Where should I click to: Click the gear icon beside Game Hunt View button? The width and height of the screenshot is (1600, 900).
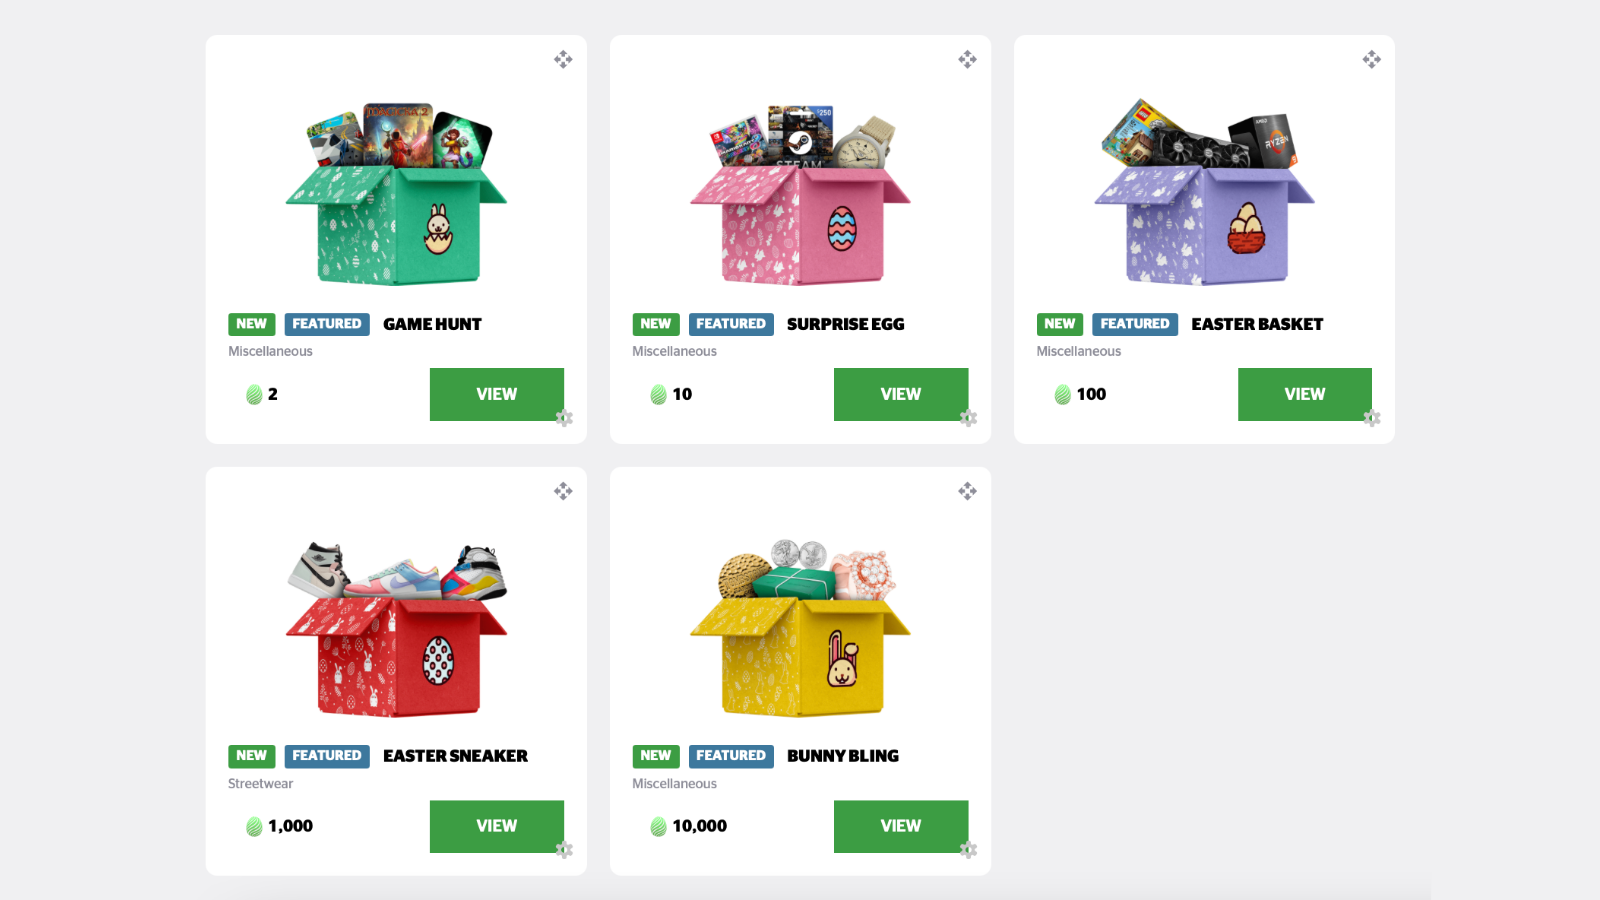(564, 418)
